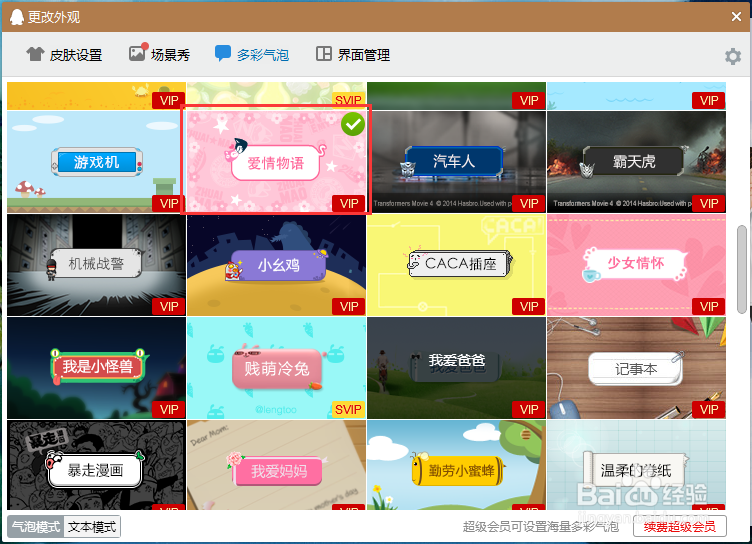This screenshot has width=752, height=544.
Task: Click the 续费超级会员 button
Action: click(680, 527)
